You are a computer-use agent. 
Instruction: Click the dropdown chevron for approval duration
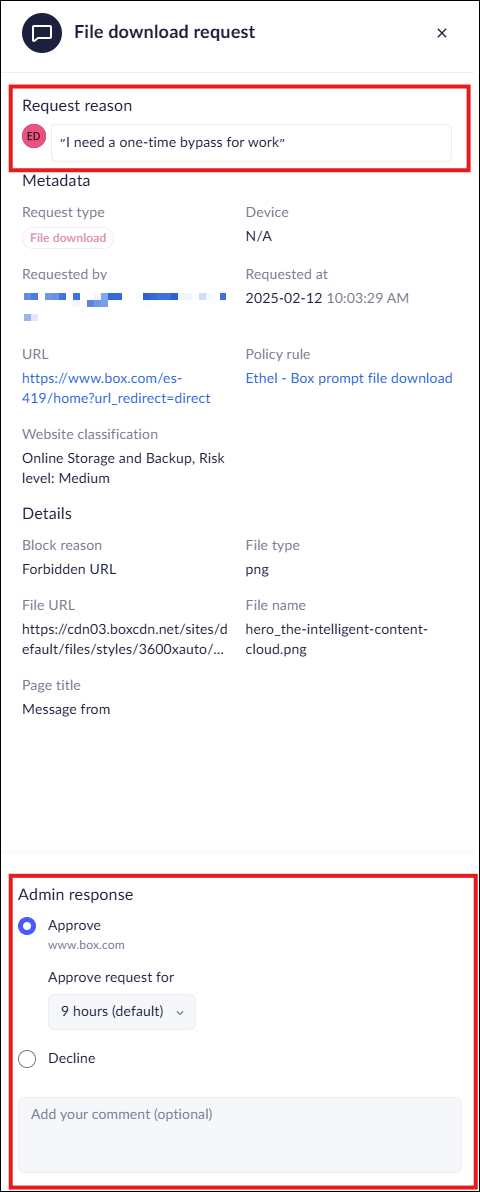(x=180, y=1013)
